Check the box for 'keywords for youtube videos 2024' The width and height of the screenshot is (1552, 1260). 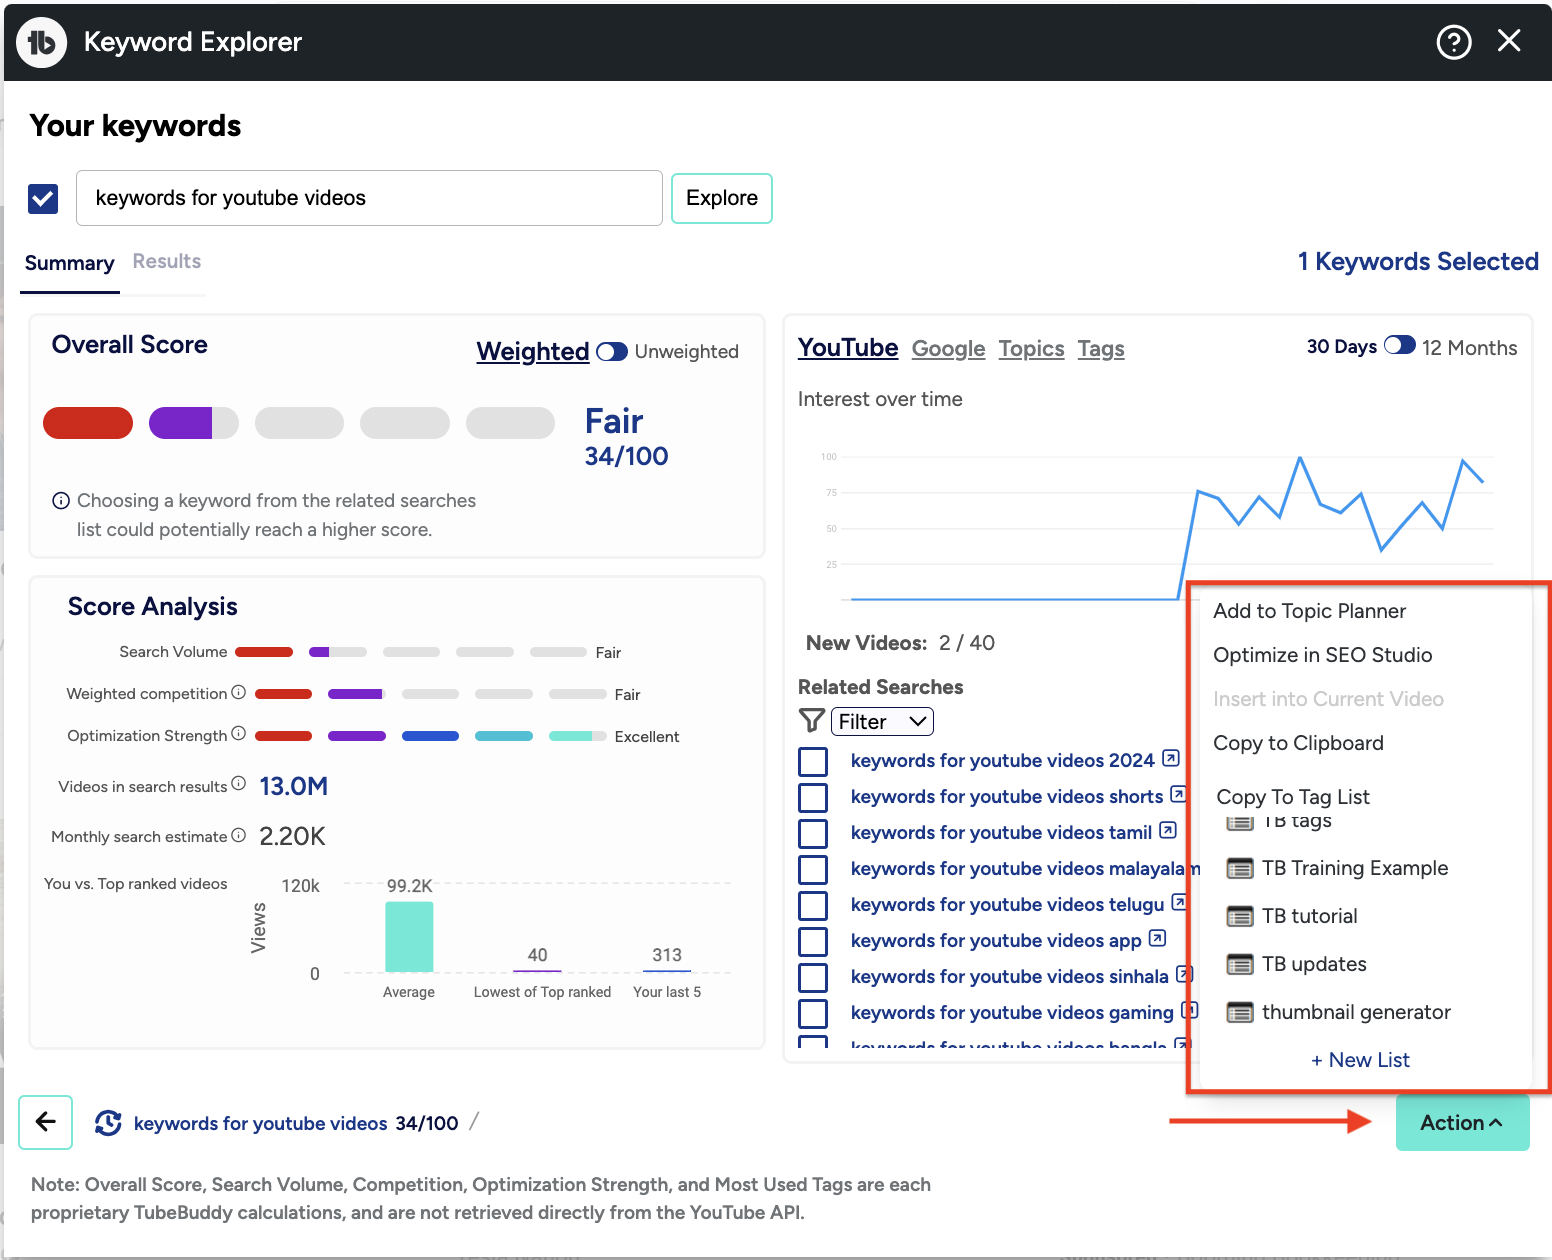[813, 762]
